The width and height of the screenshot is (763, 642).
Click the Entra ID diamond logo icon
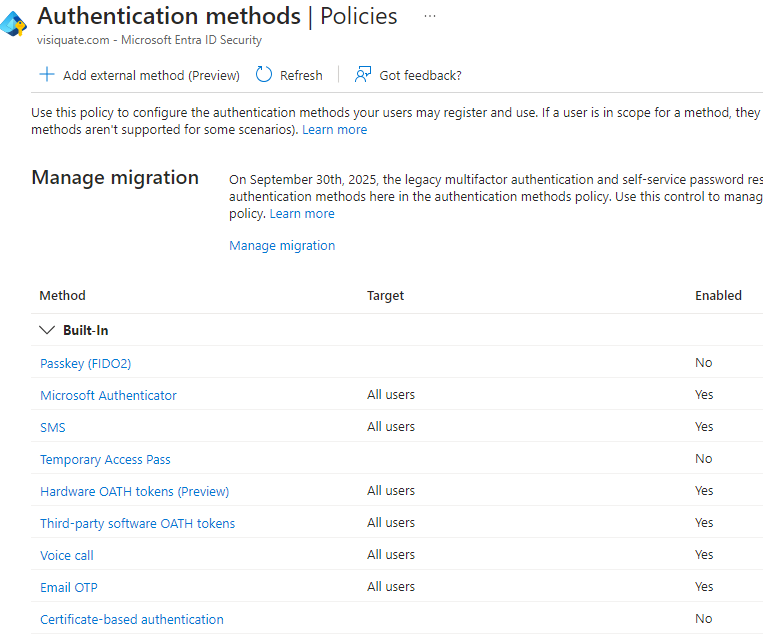[x=13, y=23]
